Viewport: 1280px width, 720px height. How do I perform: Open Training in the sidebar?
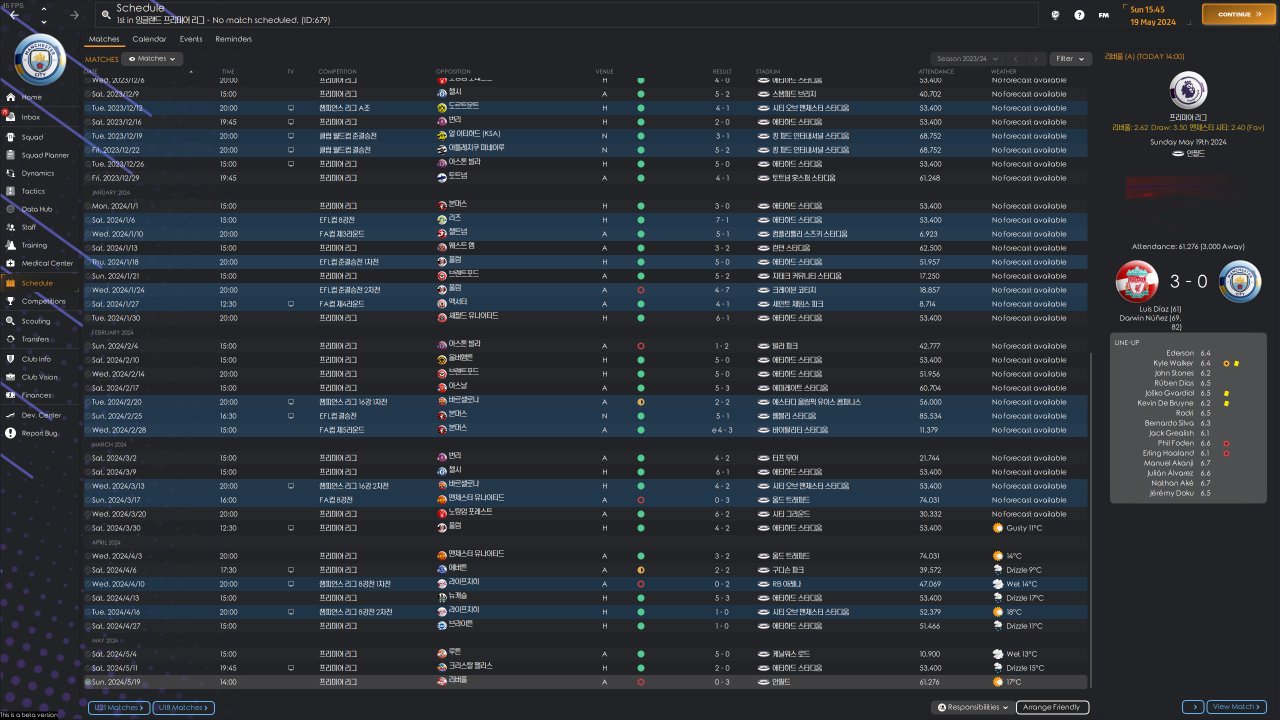pos(34,245)
